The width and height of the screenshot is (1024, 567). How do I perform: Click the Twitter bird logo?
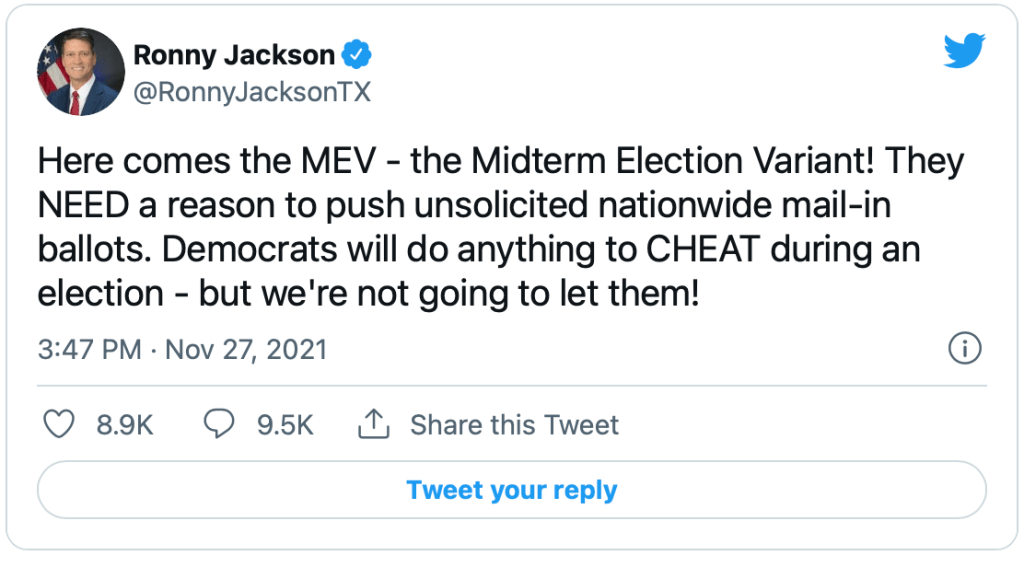tap(965, 48)
